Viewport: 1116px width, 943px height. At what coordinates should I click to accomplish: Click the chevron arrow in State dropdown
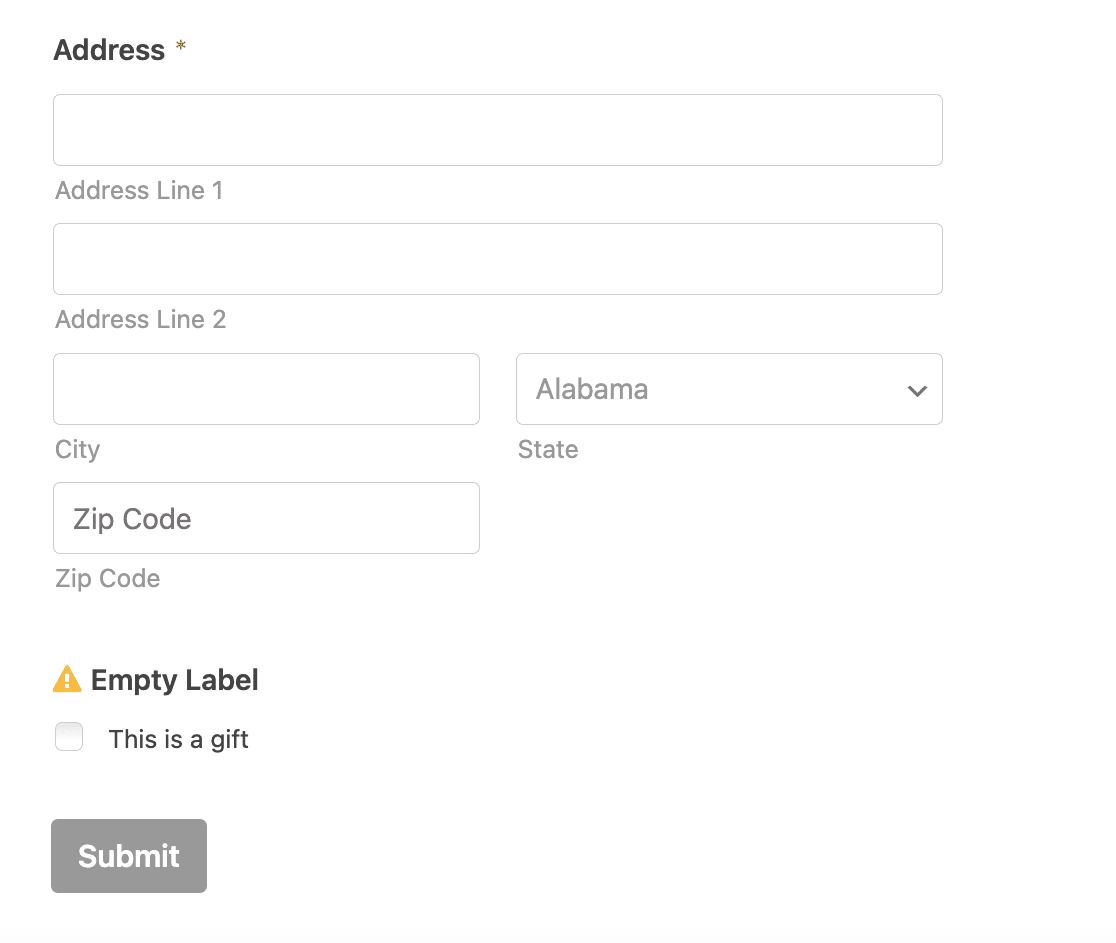pyautogui.click(x=917, y=391)
